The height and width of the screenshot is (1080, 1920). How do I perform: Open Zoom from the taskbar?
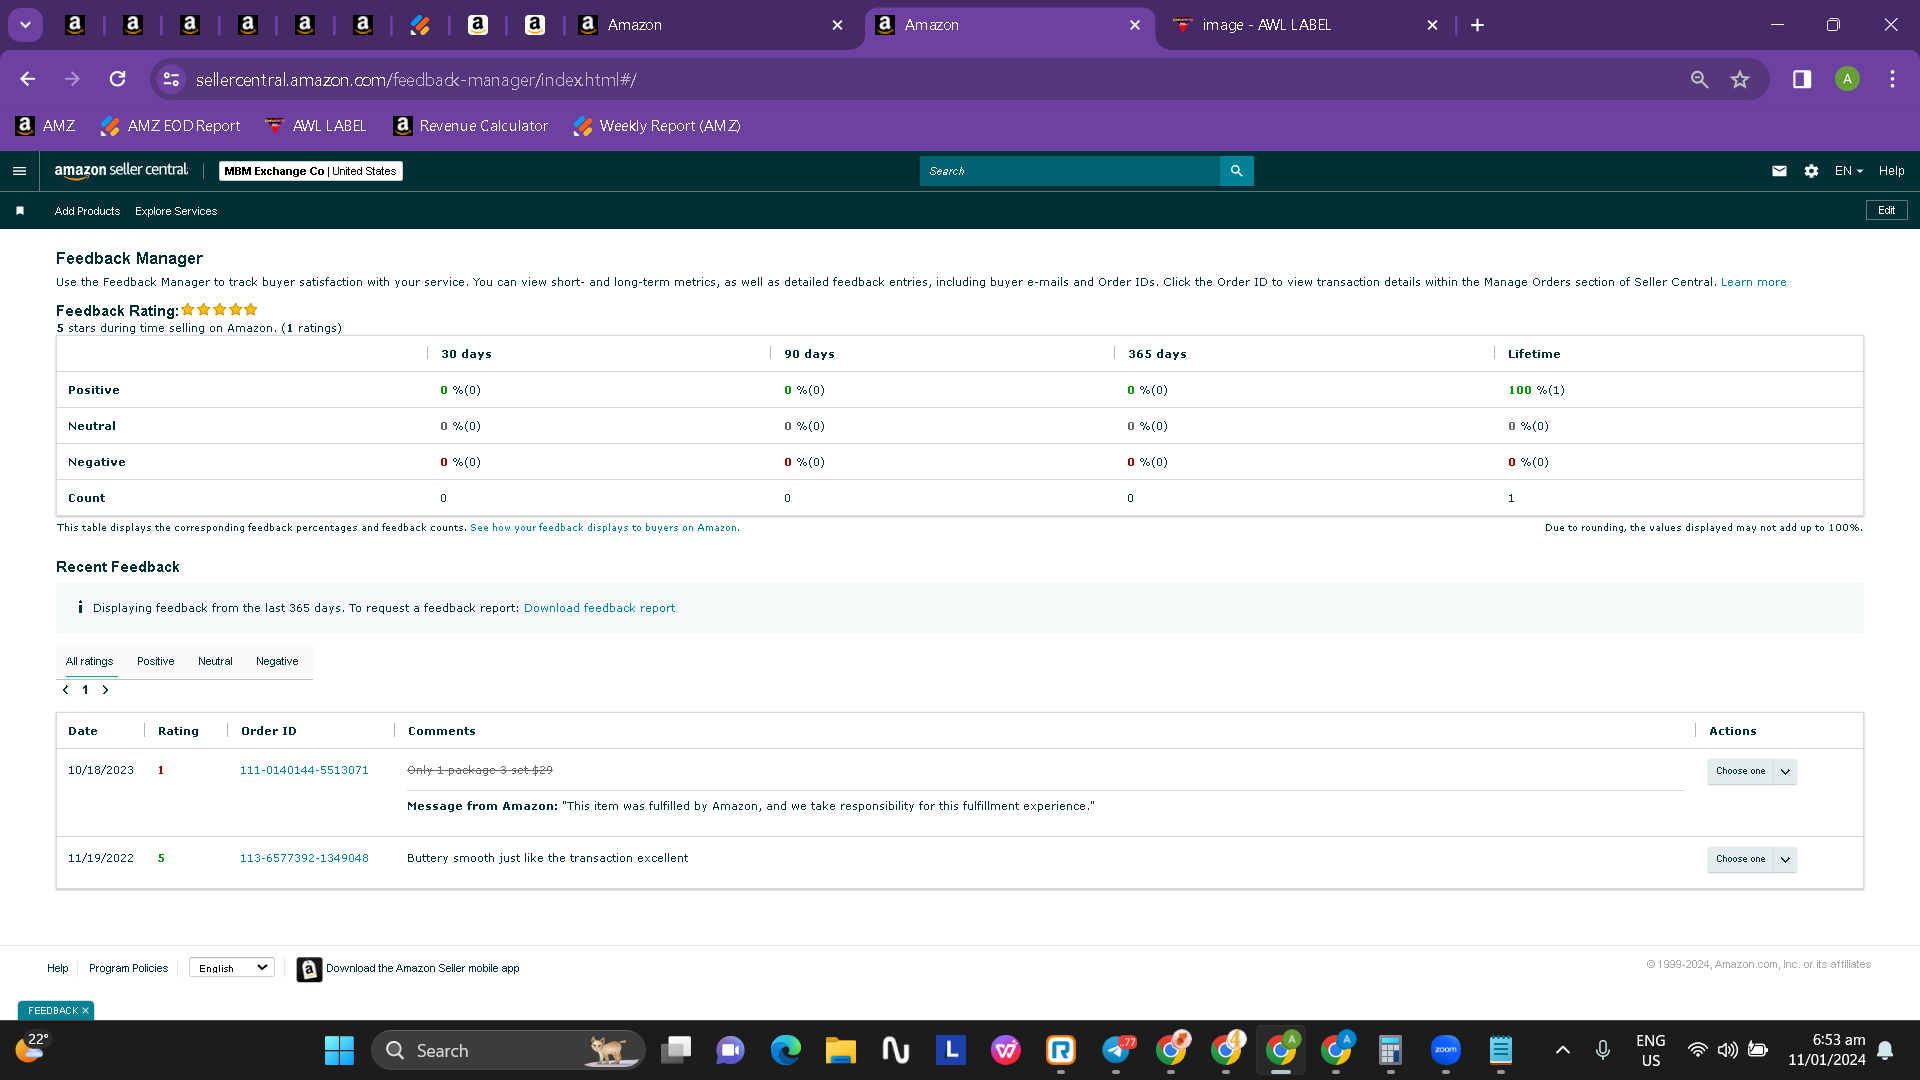pyautogui.click(x=1446, y=1050)
